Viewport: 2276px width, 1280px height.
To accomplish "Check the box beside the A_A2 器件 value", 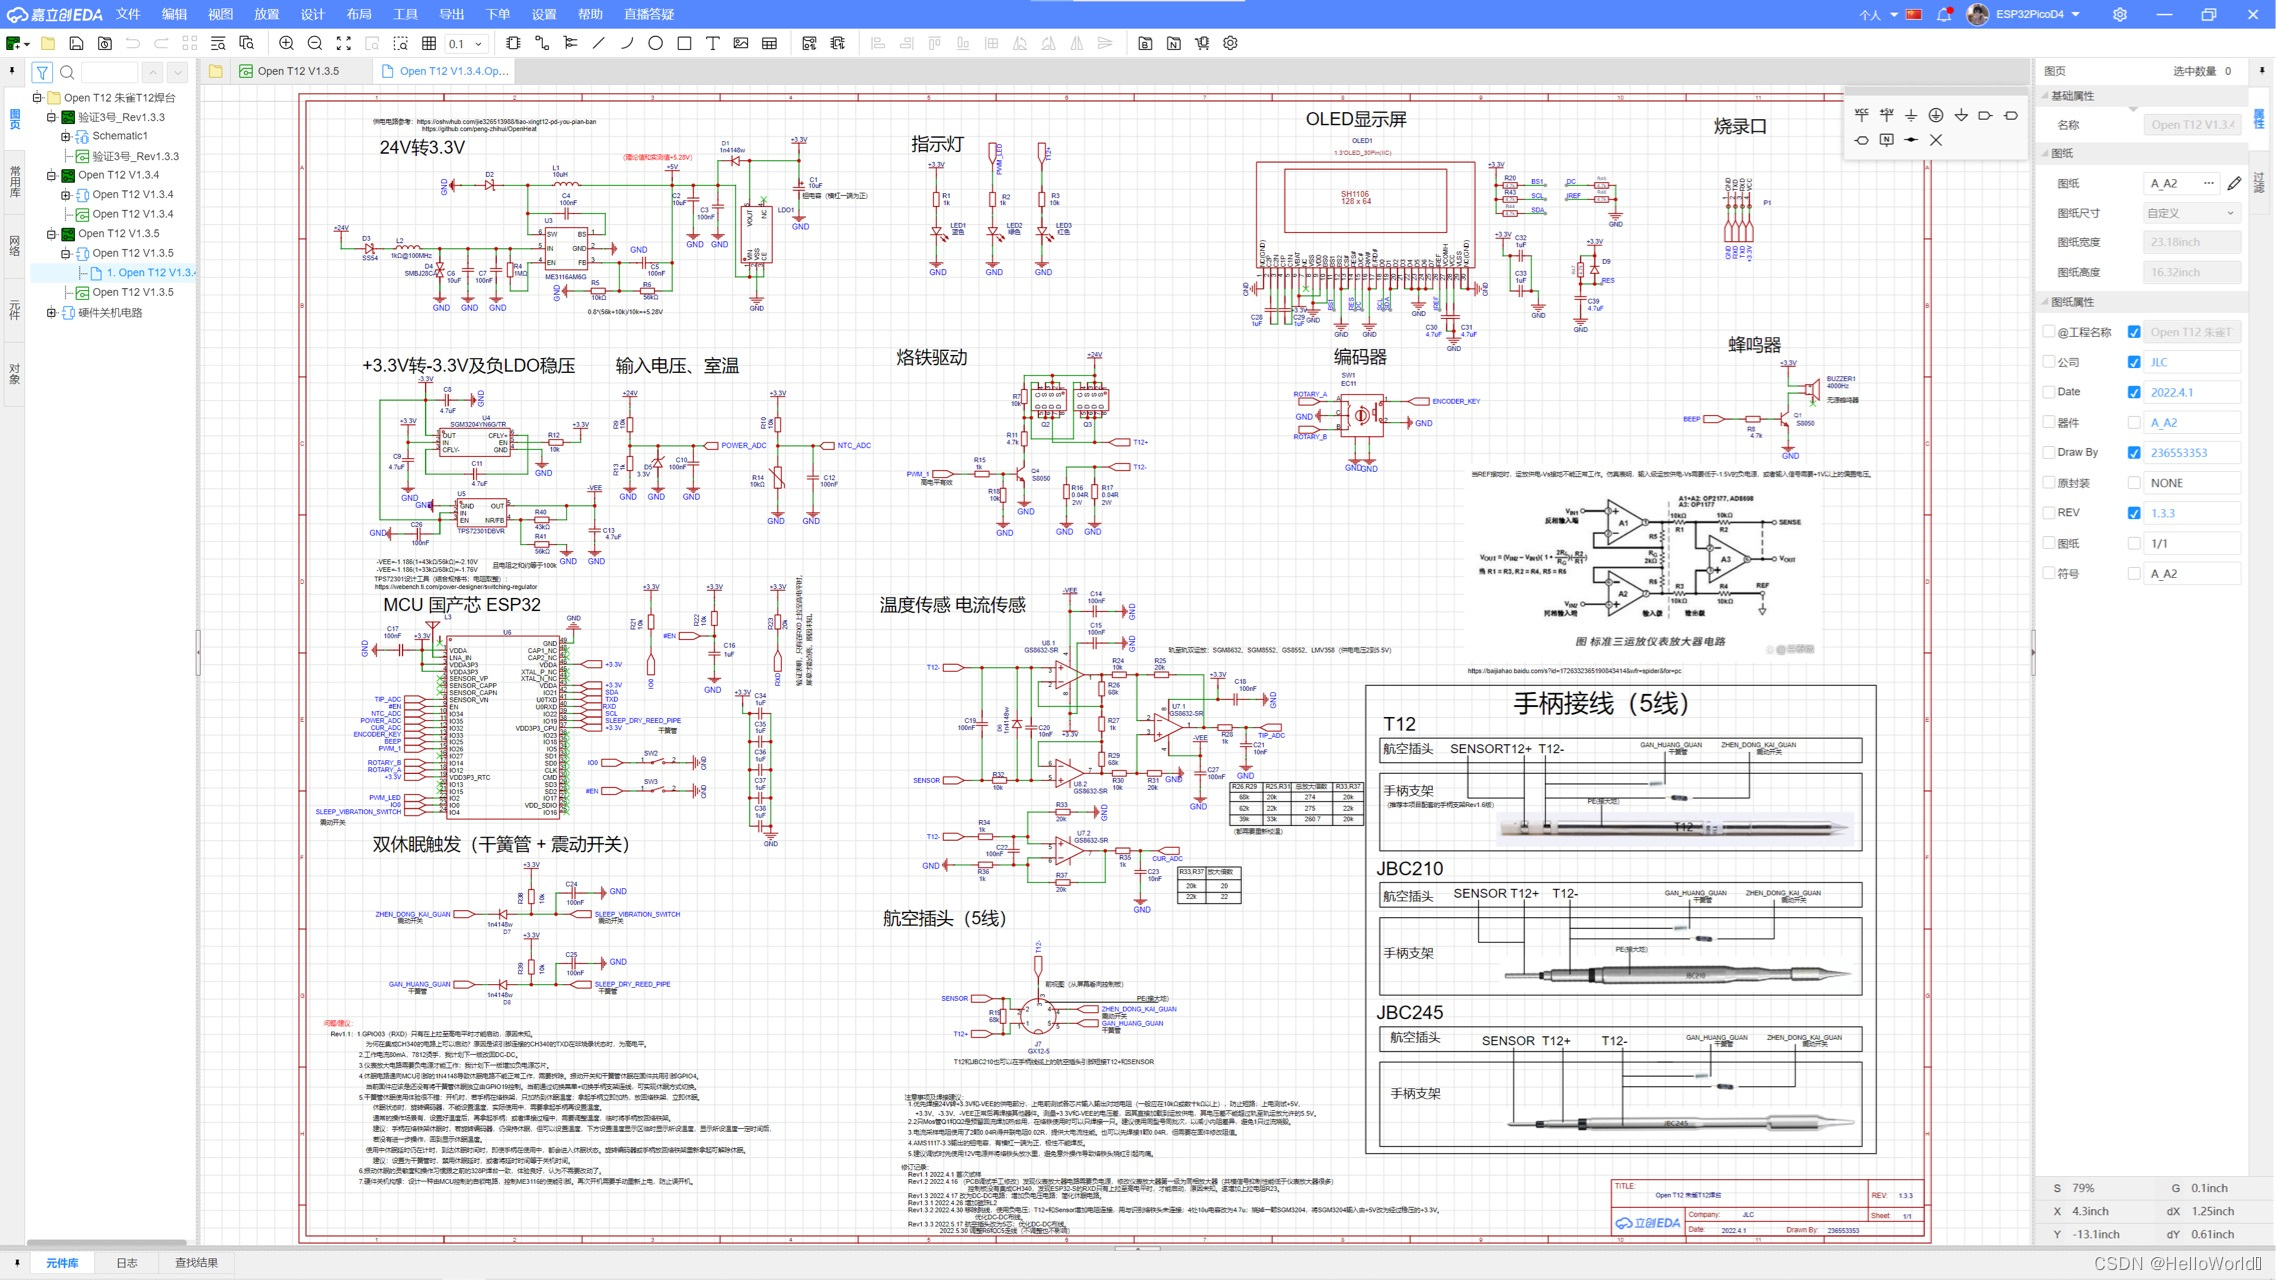I will click(x=2134, y=422).
